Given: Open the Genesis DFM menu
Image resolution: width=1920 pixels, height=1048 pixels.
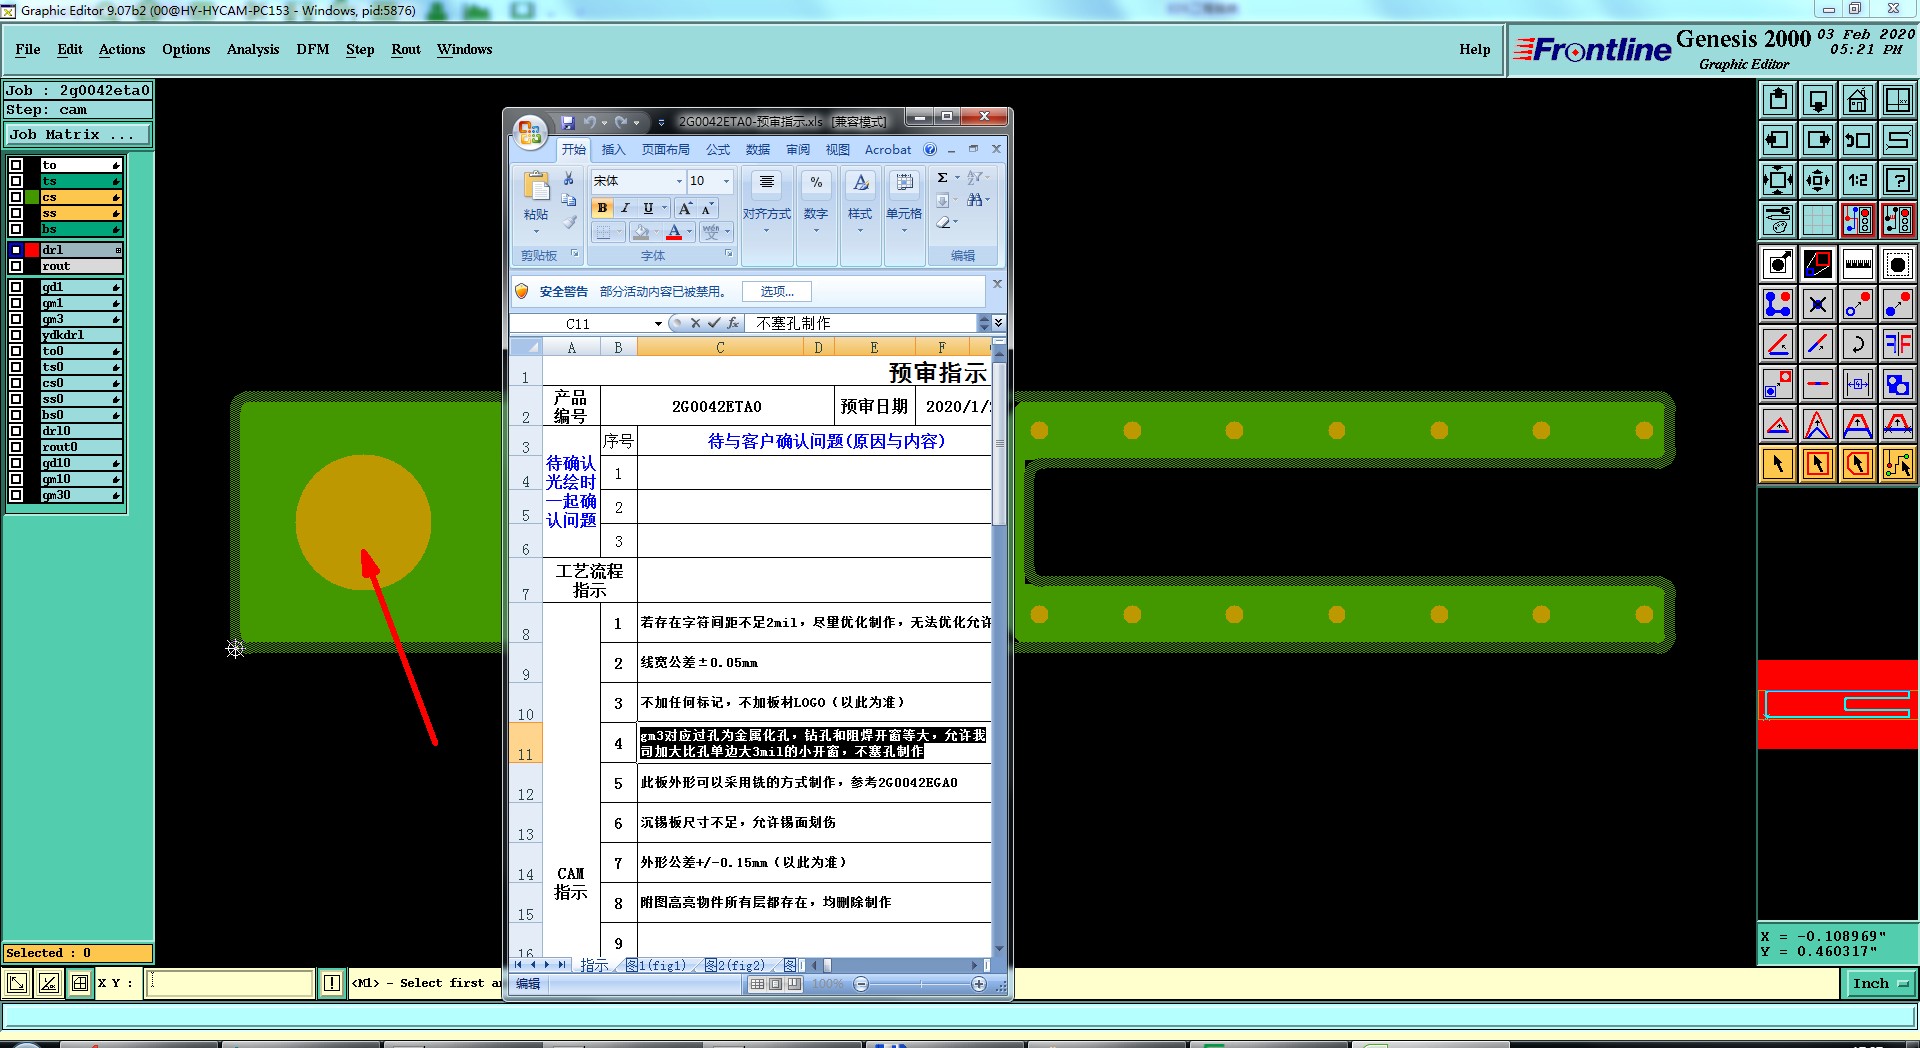Looking at the screenshot, I should [x=313, y=49].
